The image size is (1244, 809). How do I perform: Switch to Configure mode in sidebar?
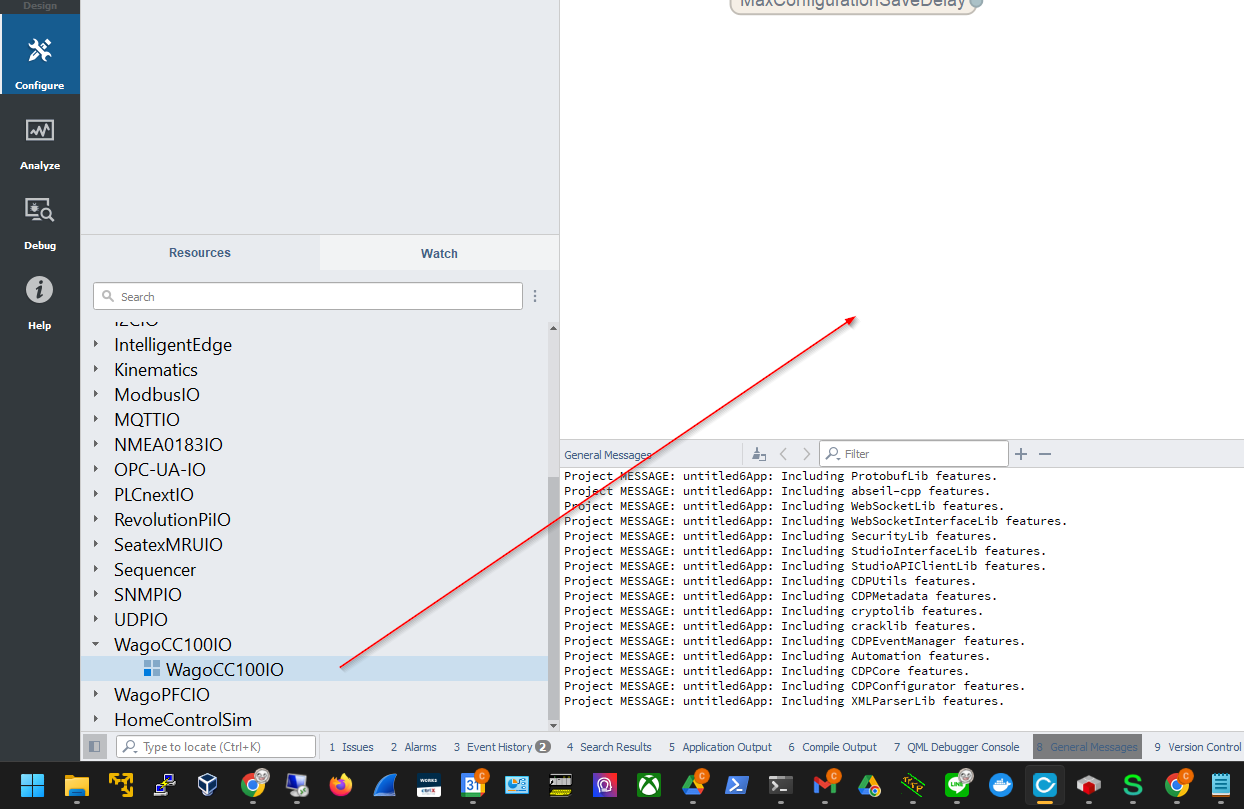(40, 56)
